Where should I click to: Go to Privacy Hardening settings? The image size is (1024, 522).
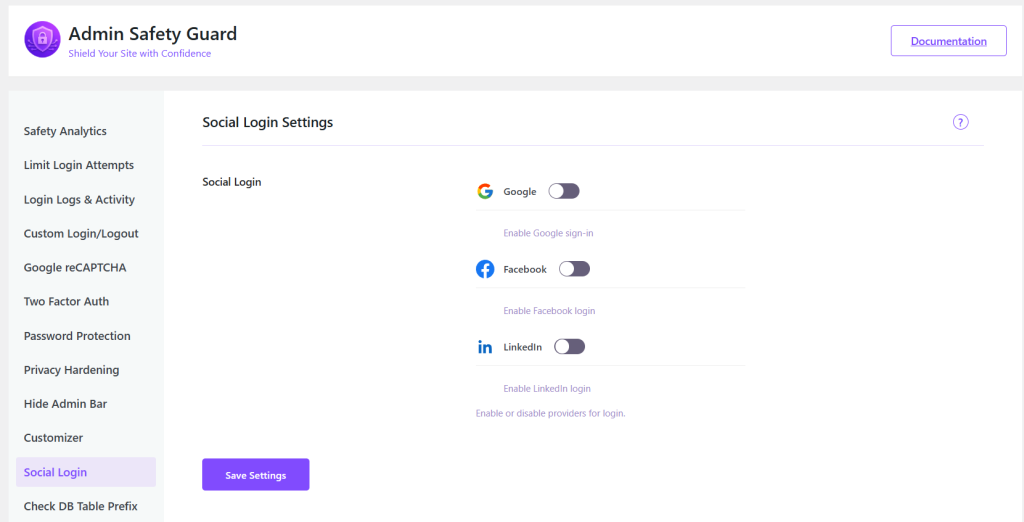pyautogui.click(x=71, y=370)
